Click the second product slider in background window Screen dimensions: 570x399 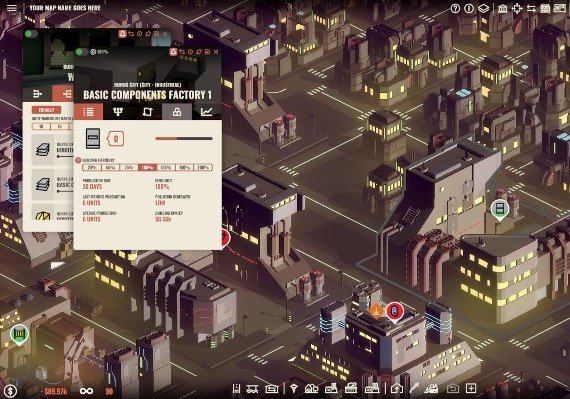point(65,191)
